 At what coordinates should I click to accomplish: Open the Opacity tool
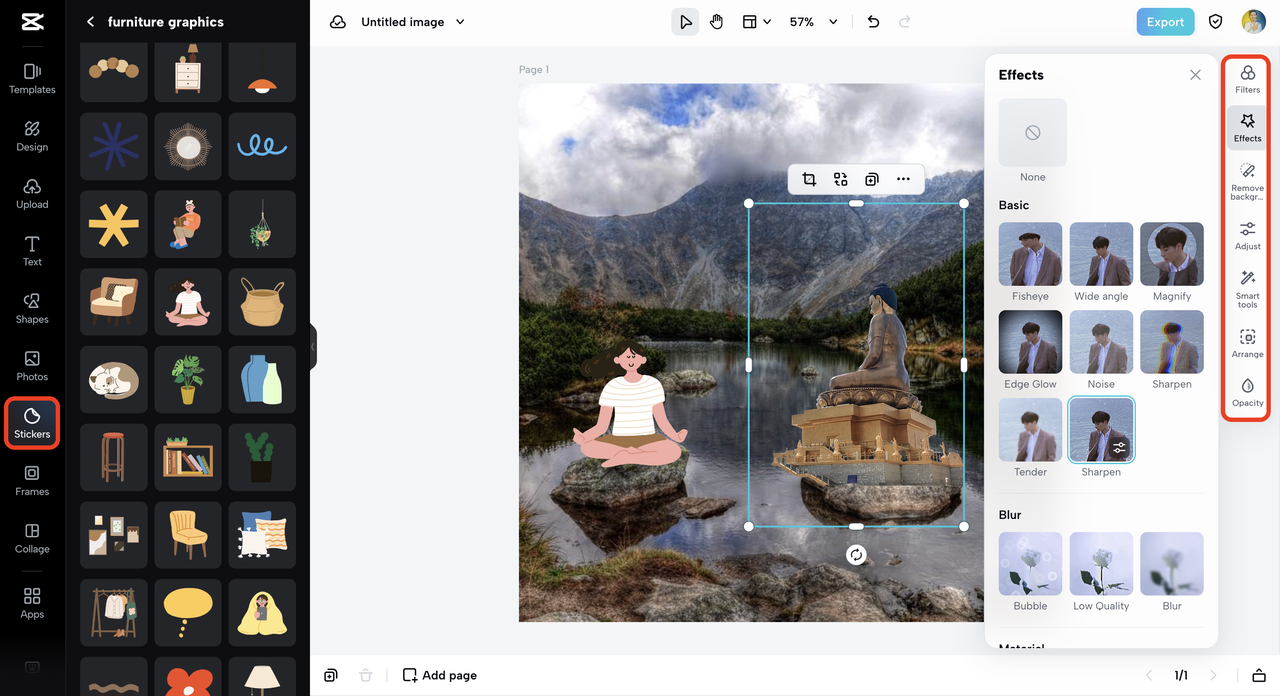point(1247,392)
